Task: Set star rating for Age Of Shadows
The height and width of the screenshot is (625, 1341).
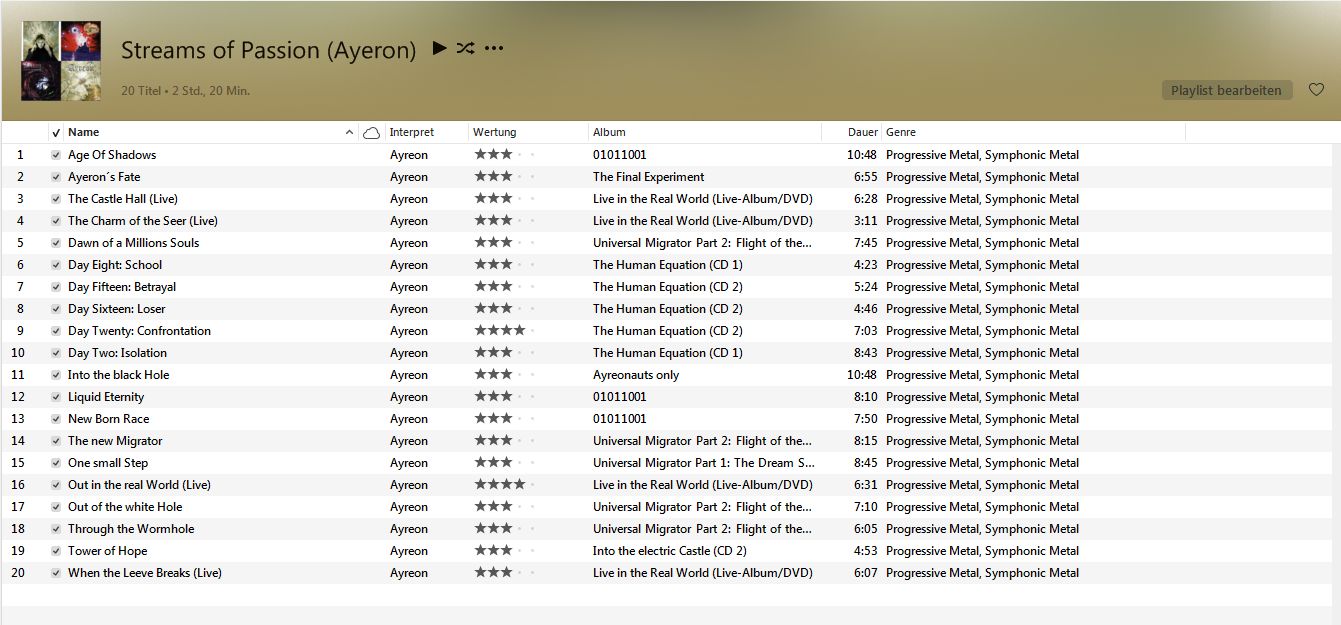Action: tap(505, 155)
